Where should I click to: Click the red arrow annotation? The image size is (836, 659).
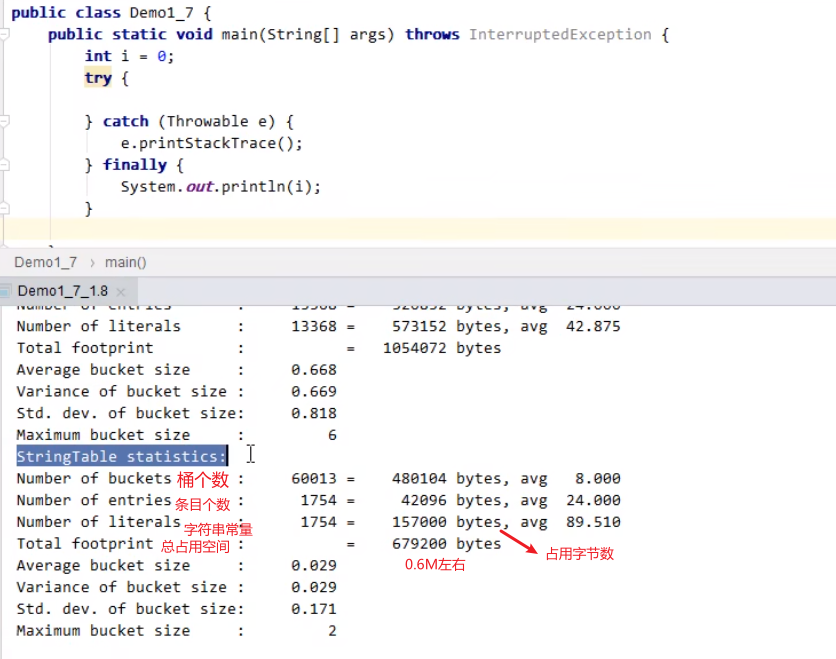coord(518,545)
